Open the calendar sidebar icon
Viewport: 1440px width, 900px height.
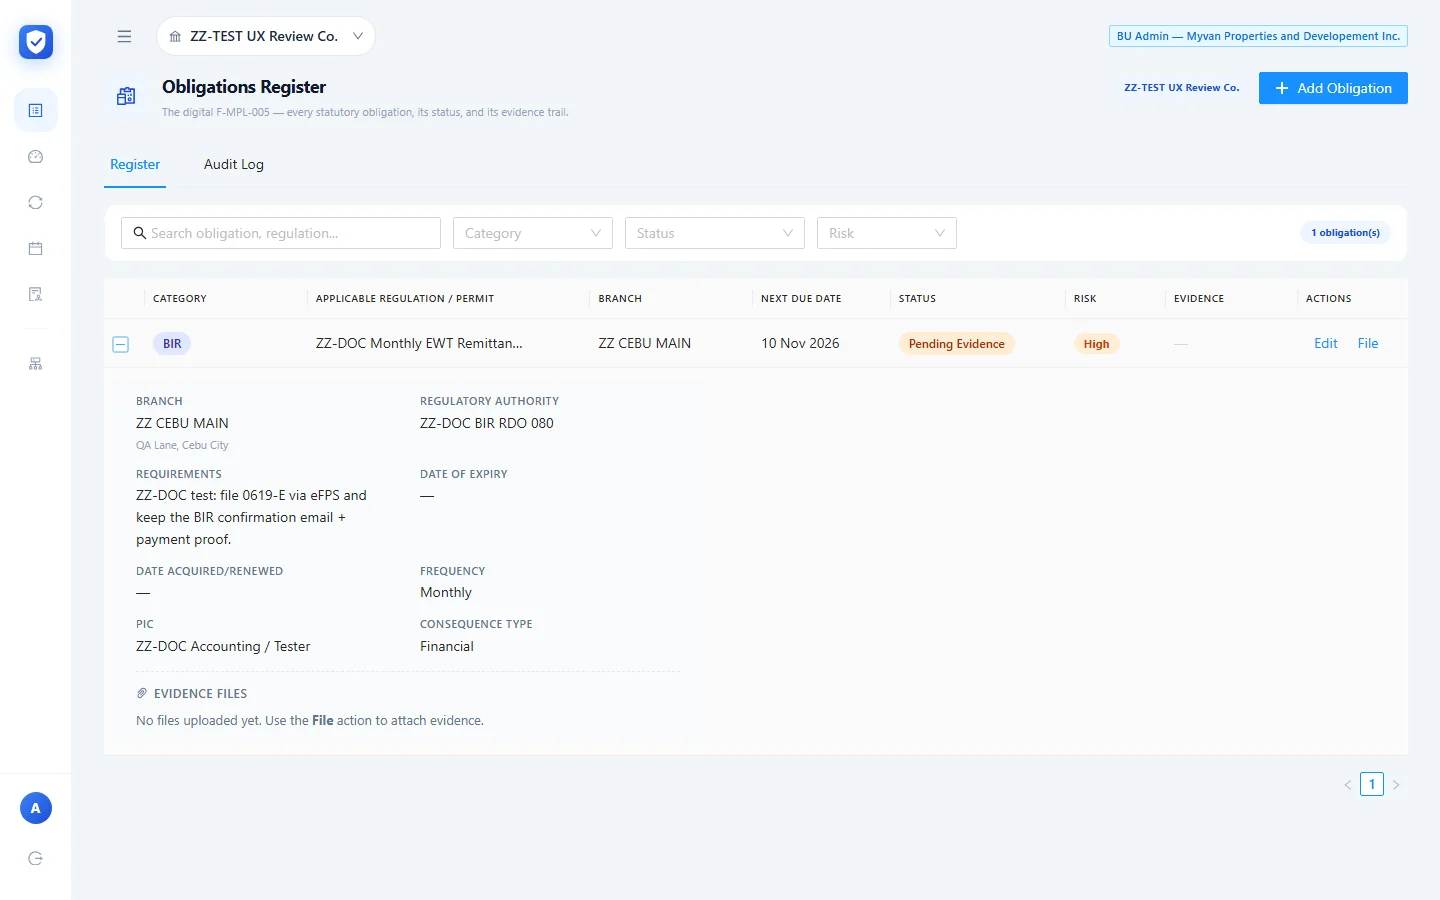click(x=36, y=248)
